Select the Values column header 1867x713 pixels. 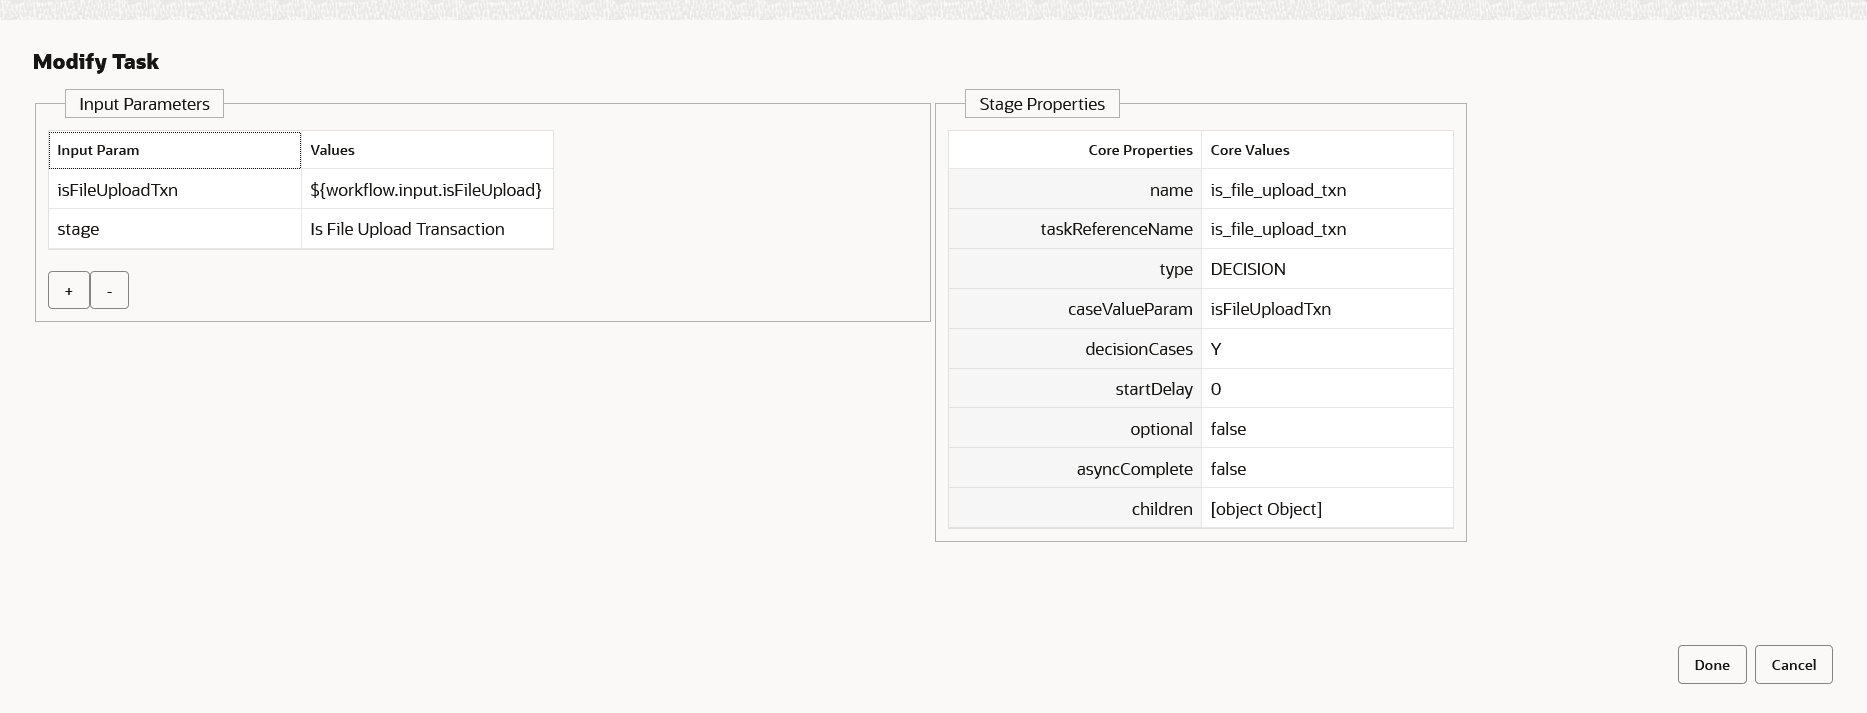click(x=426, y=150)
